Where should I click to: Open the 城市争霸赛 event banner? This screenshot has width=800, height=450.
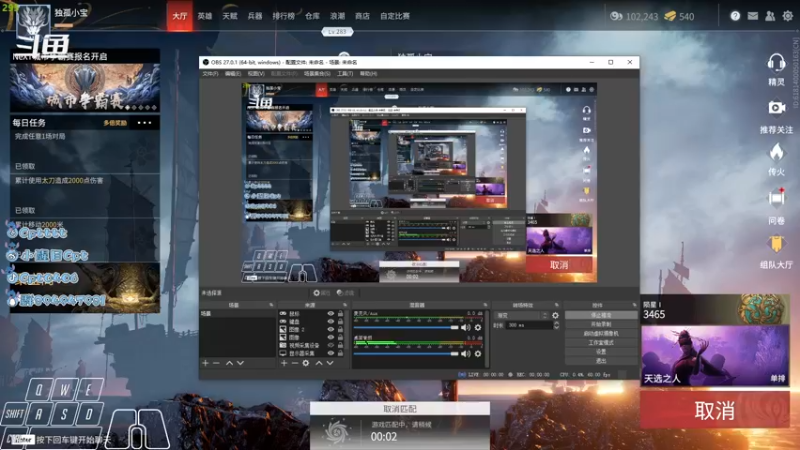click(85, 87)
